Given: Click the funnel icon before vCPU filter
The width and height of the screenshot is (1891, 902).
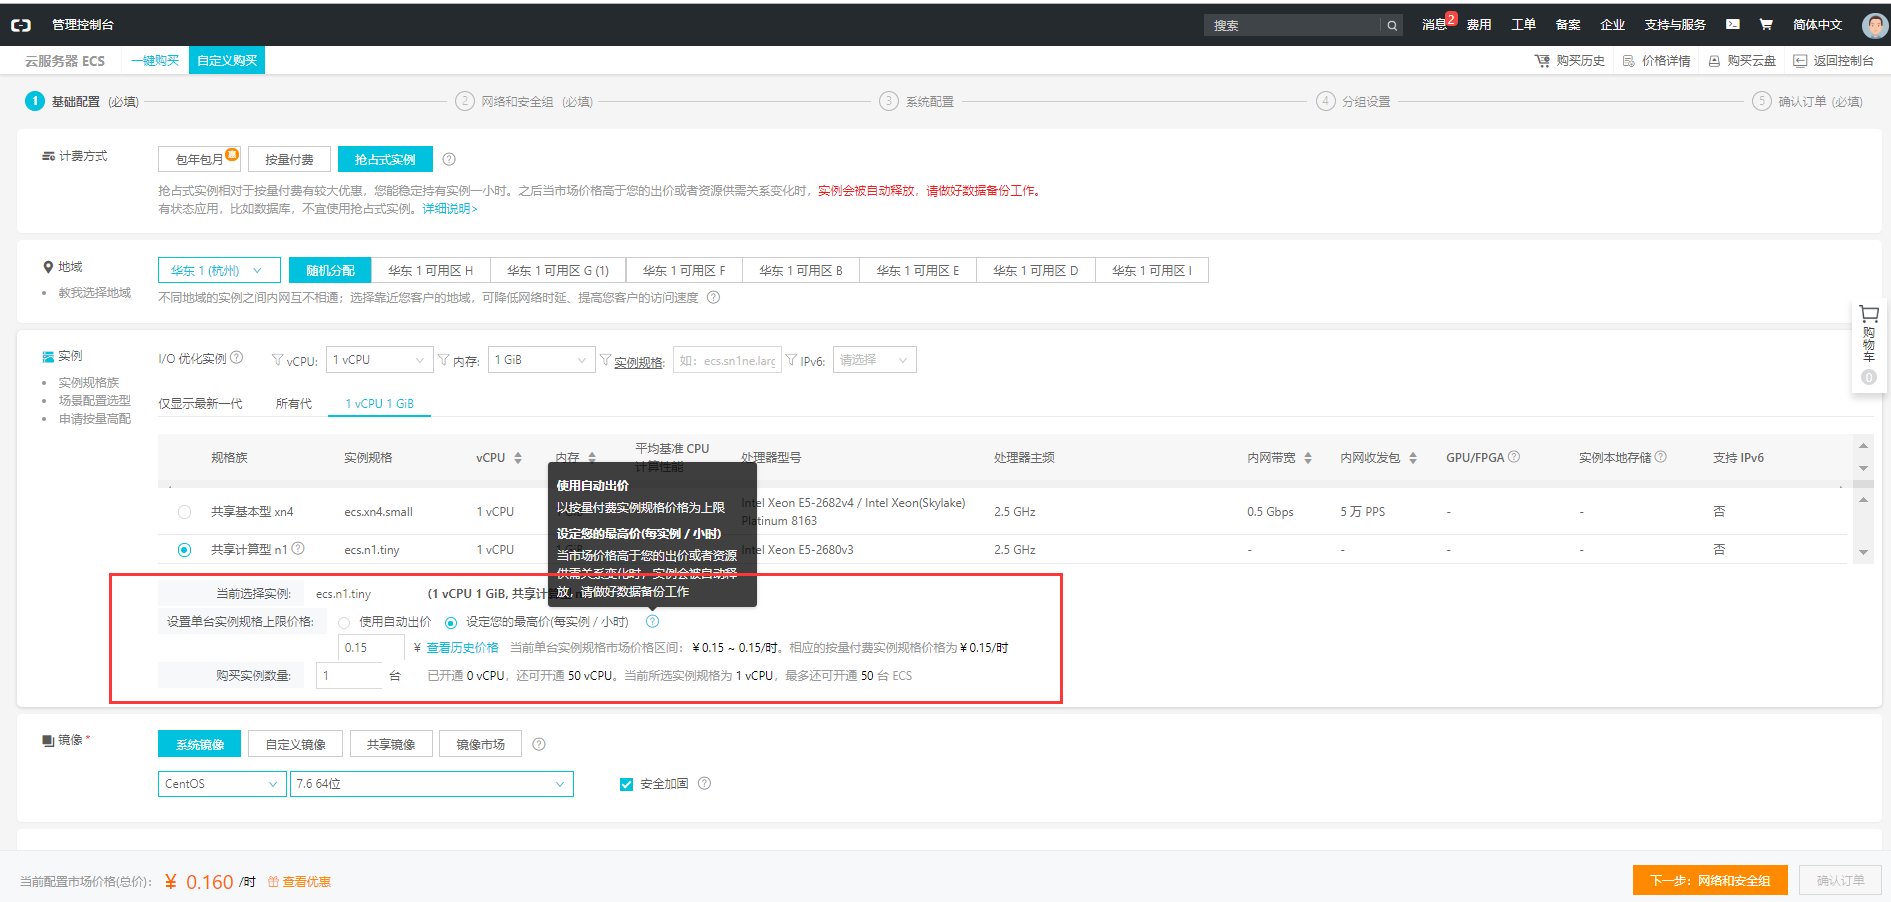Looking at the screenshot, I should 278,360.
